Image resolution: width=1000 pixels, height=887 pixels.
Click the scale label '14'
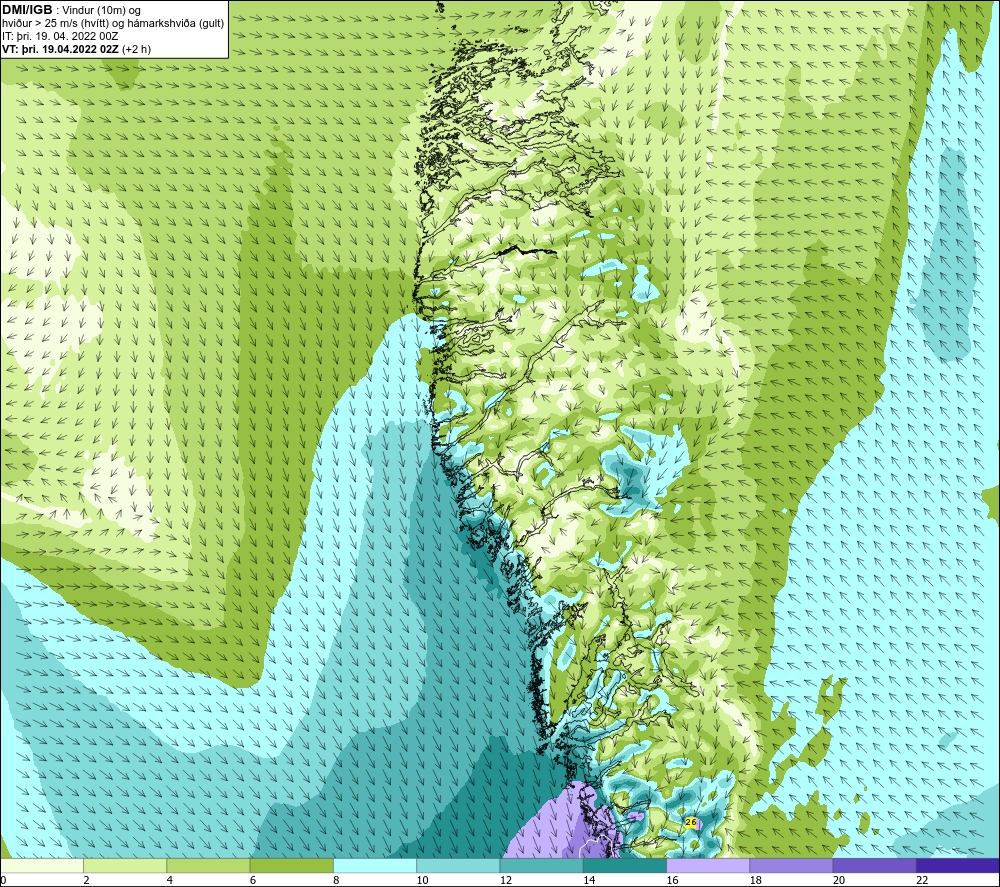pyautogui.click(x=589, y=880)
